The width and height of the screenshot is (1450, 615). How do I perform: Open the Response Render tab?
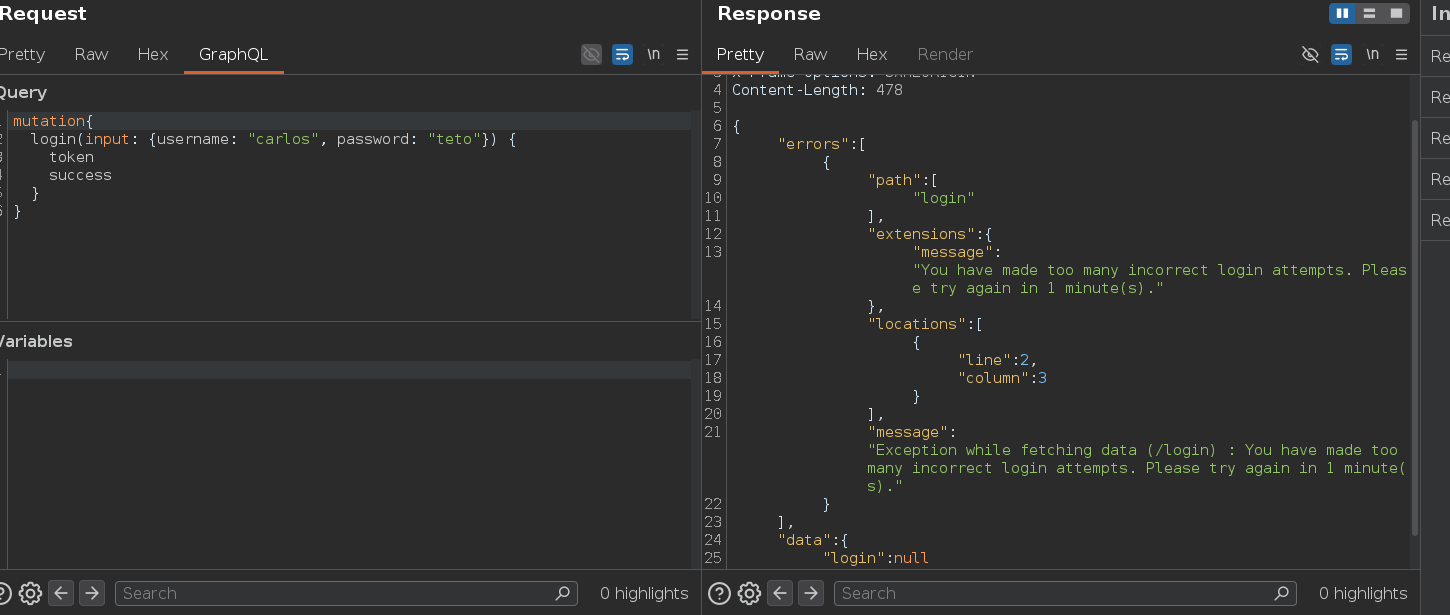945,54
